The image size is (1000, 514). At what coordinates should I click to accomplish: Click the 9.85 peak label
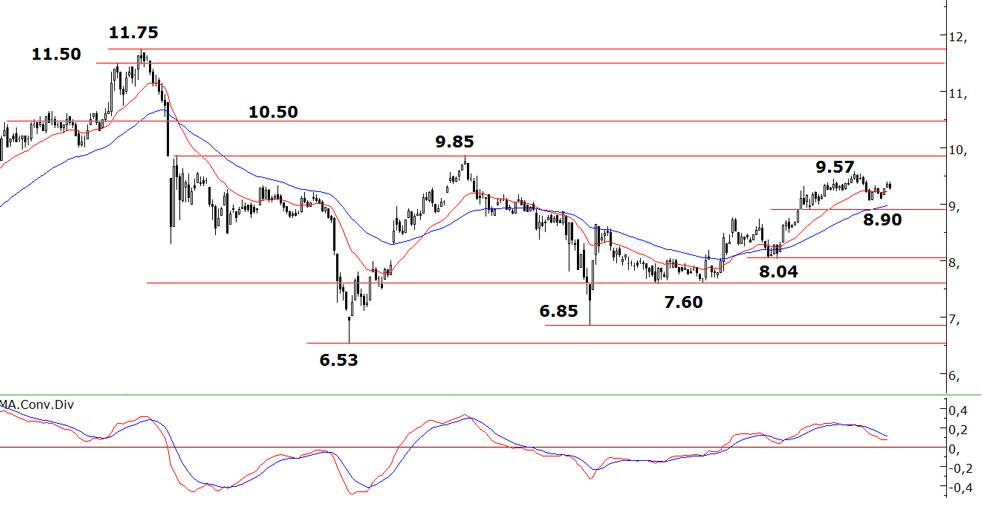[x=455, y=142]
